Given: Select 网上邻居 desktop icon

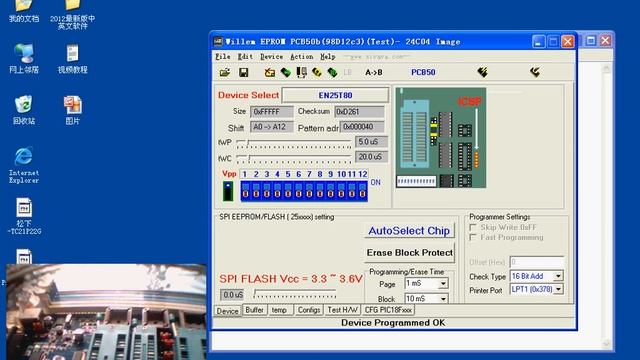Looking at the screenshot, I should [24, 58].
